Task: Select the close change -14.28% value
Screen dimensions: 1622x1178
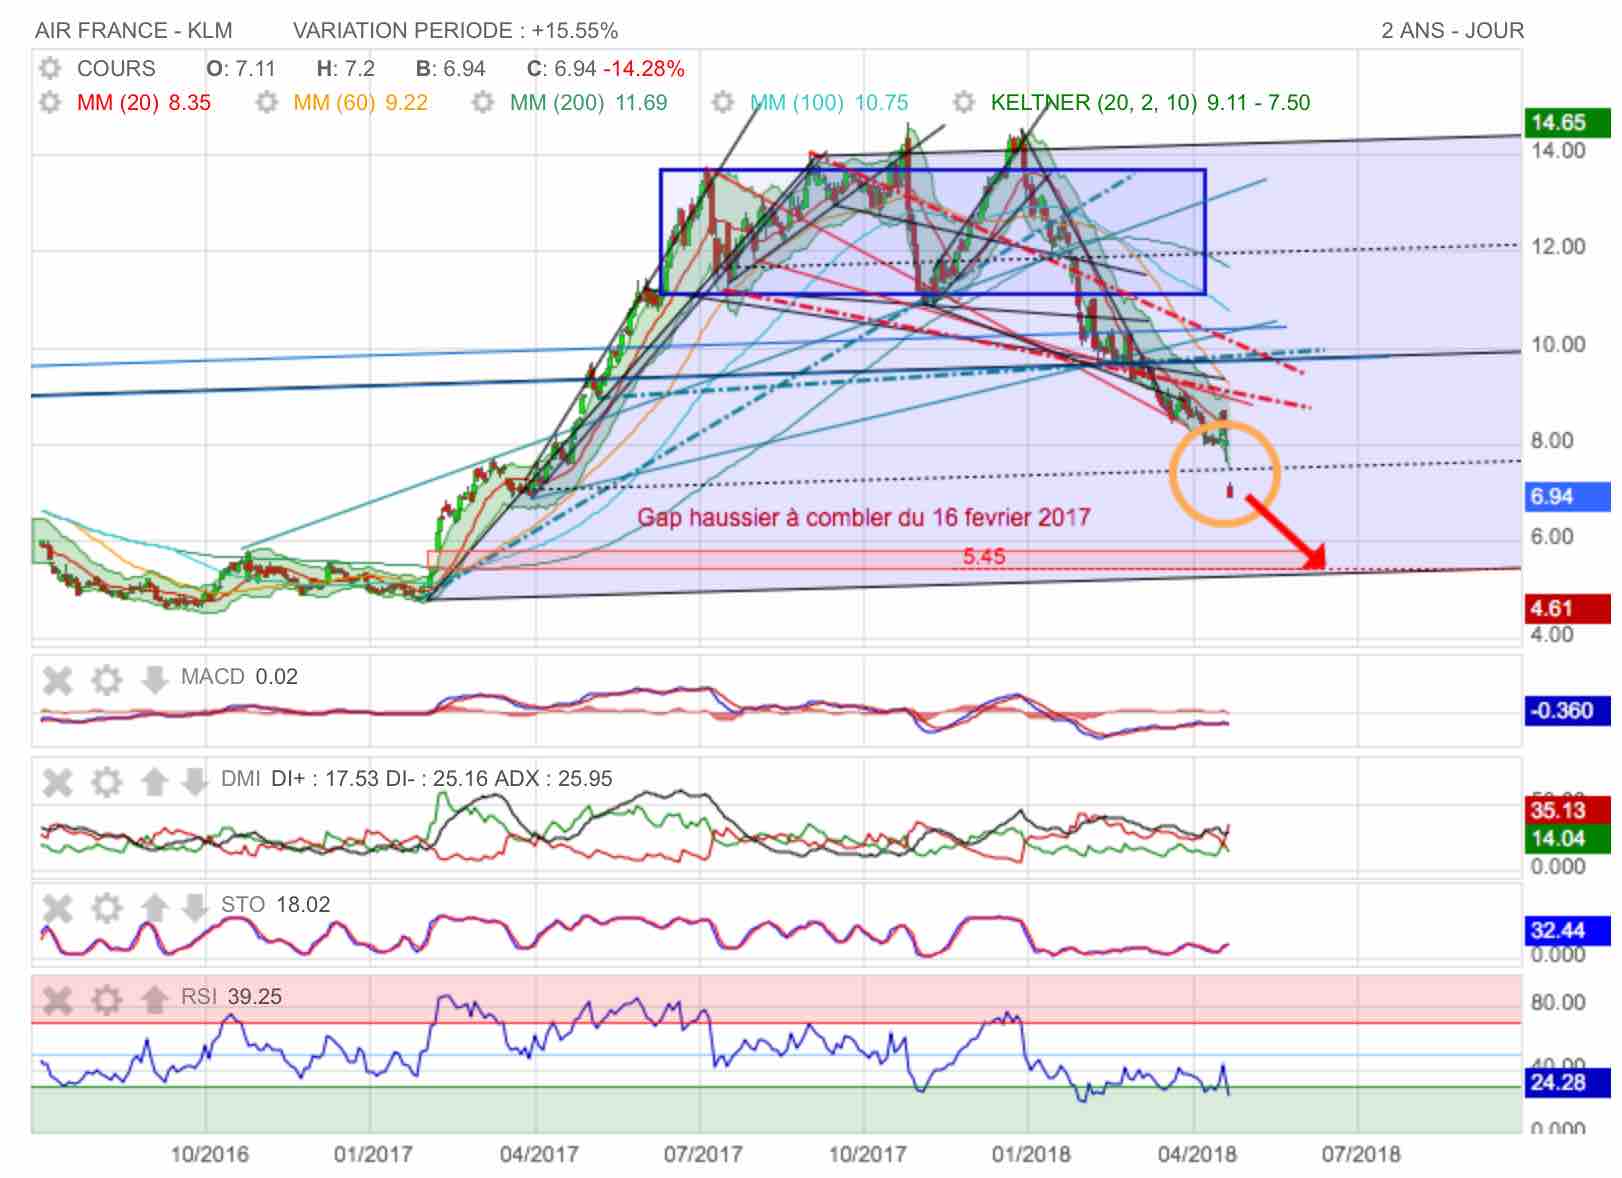Action: 644,69
